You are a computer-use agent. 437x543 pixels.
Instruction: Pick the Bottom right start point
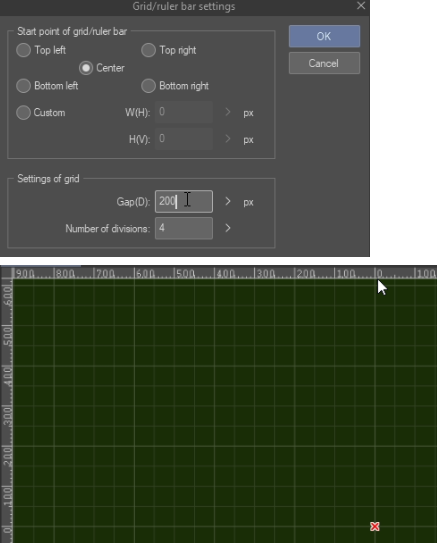point(148,86)
